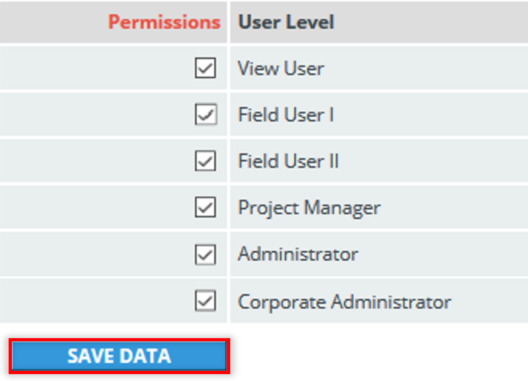Click the Field User II label text
Screen dimensions: 528x381
tap(288, 161)
